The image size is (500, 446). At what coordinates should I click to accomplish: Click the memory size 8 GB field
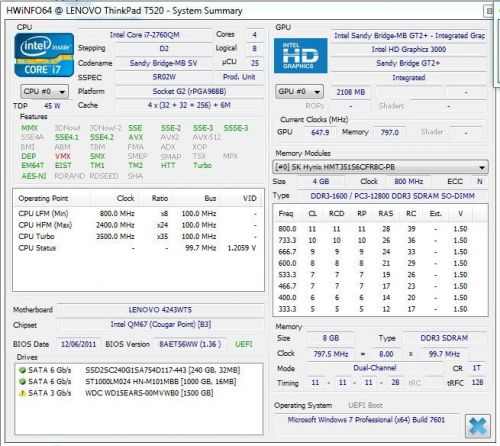click(x=331, y=338)
